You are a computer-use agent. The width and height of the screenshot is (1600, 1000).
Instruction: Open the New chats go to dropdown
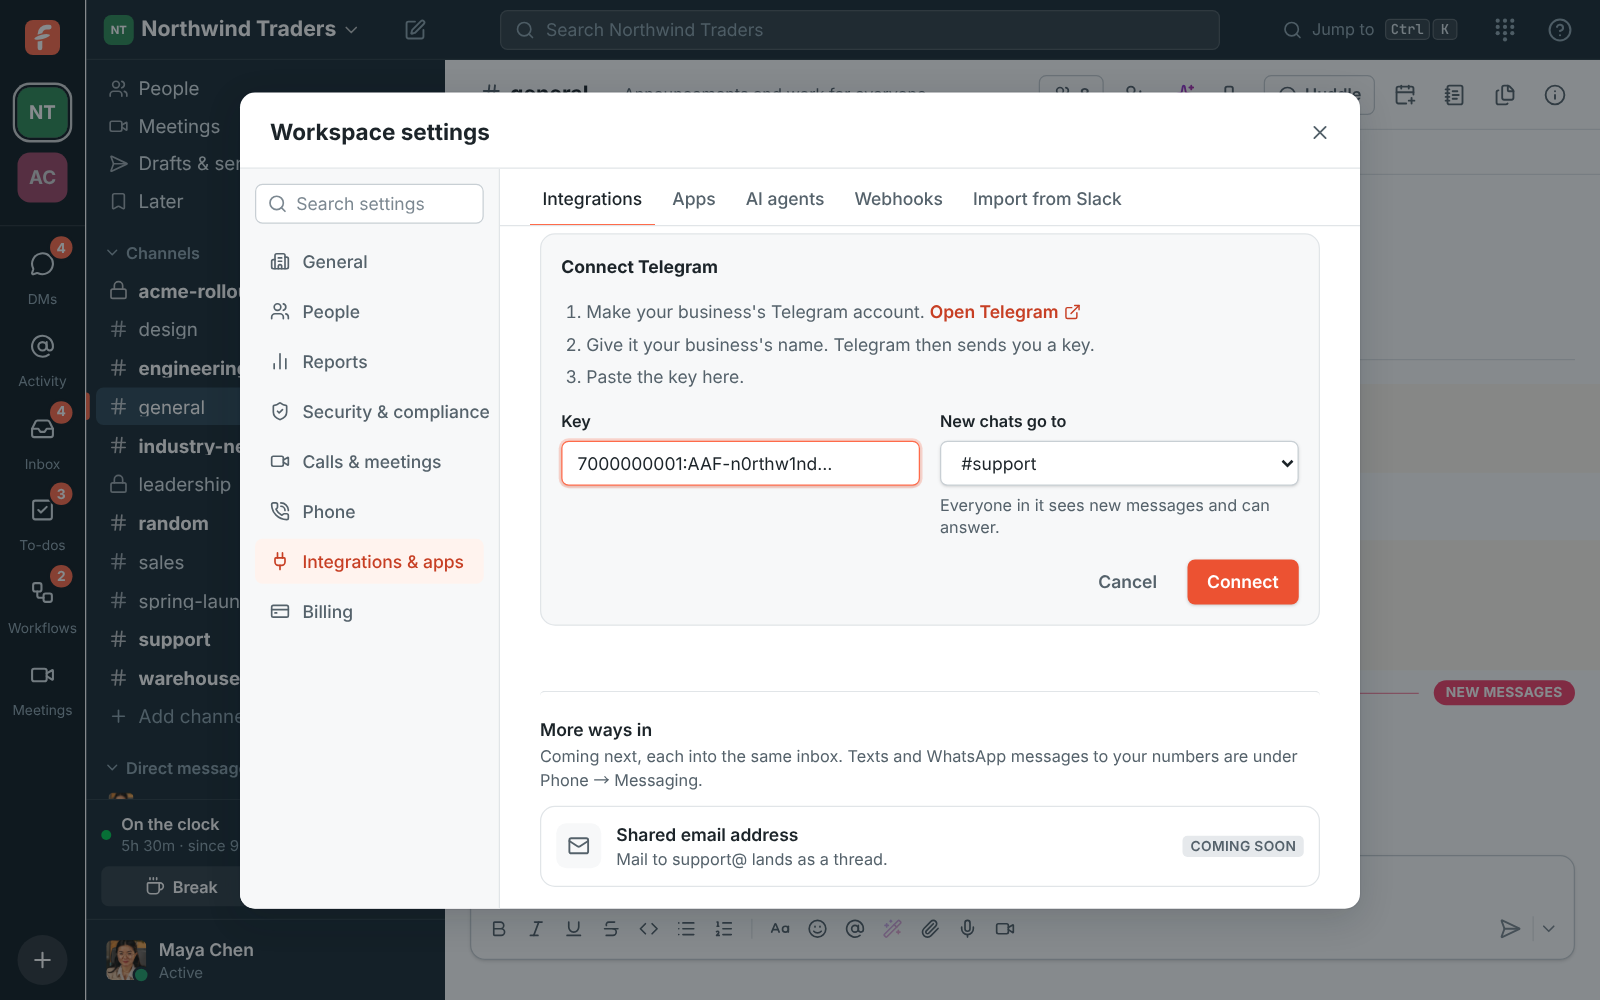click(x=1119, y=464)
